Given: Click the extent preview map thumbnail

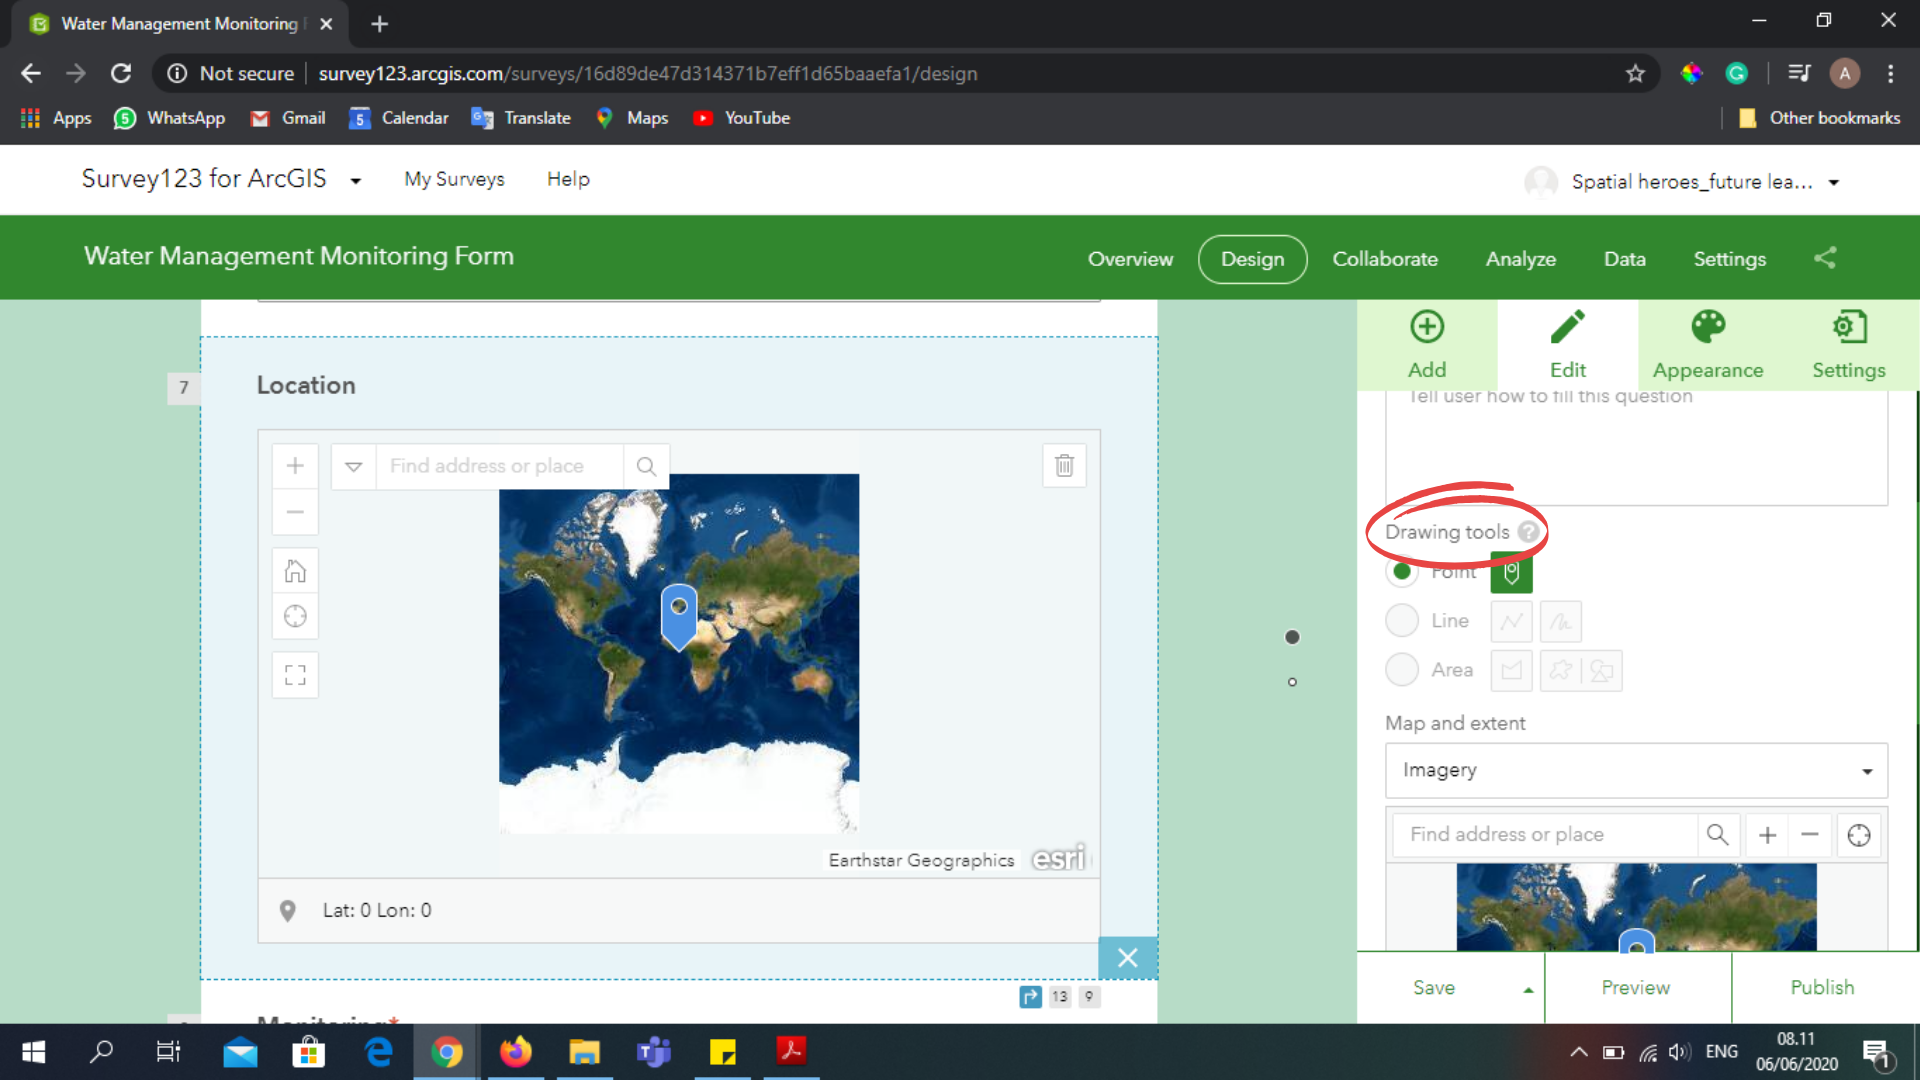Looking at the screenshot, I should pos(1636,906).
